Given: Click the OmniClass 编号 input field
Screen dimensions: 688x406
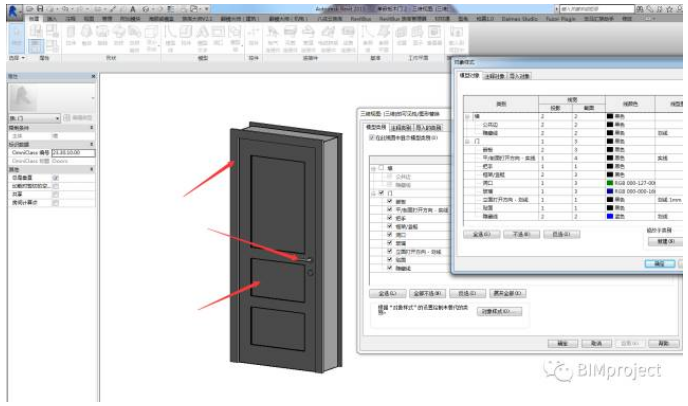Looking at the screenshot, I should pyautogui.click(x=71, y=152).
